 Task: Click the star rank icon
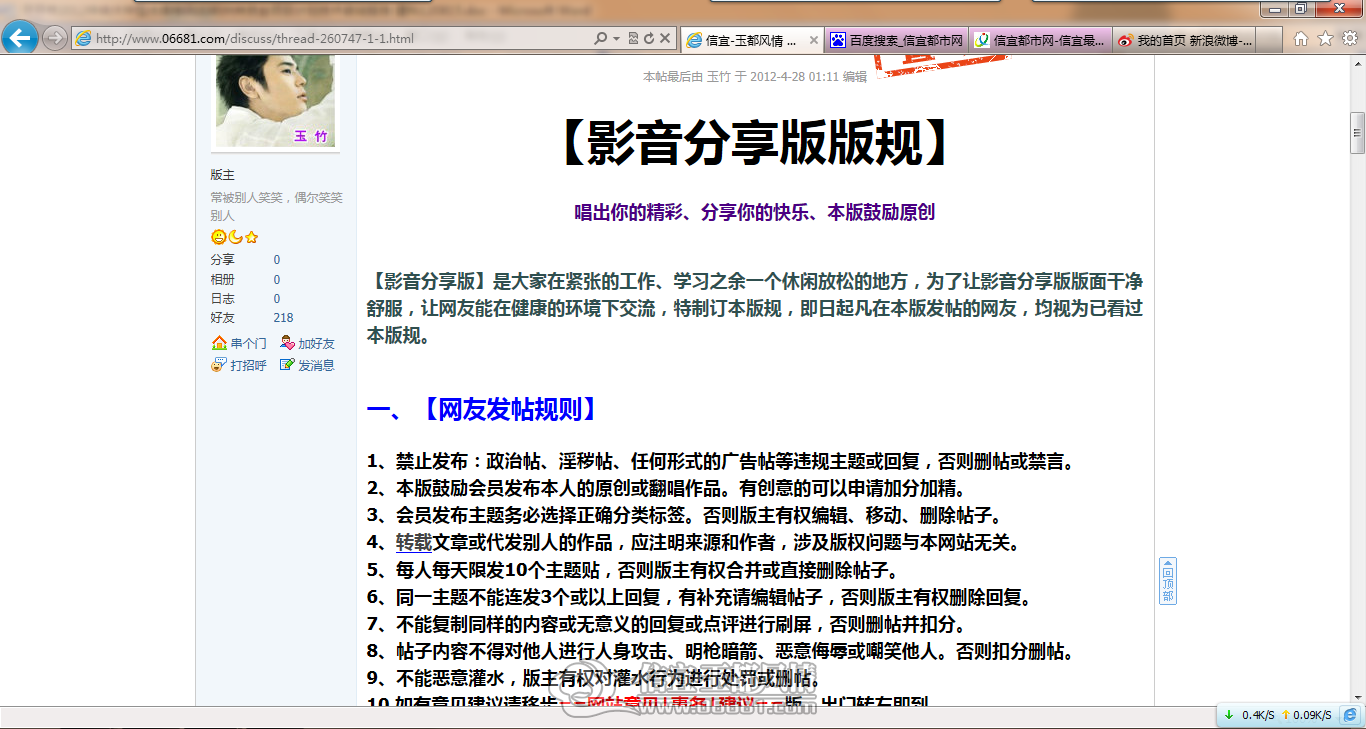(x=252, y=237)
